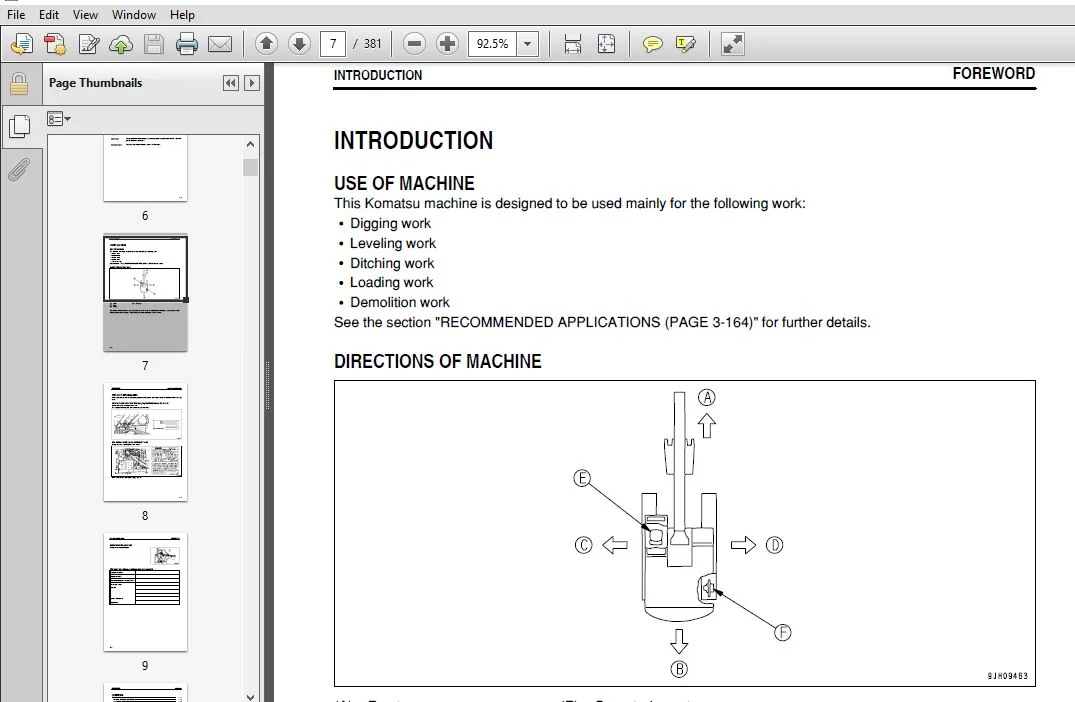Click the large 'INTRODUCTION' title
Viewport: 1075px width, 702px height.
(x=413, y=141)
